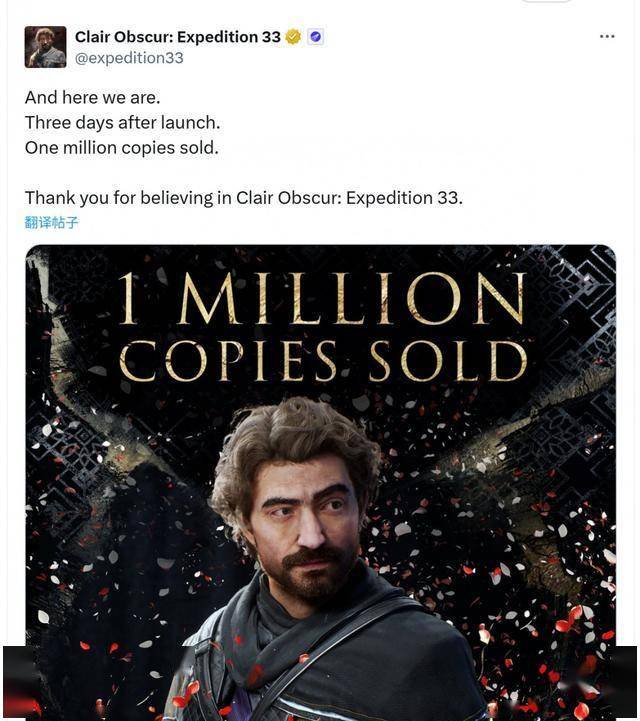Click the cut-off pill button at top
The image size is (640, 721).
point(546,1)
